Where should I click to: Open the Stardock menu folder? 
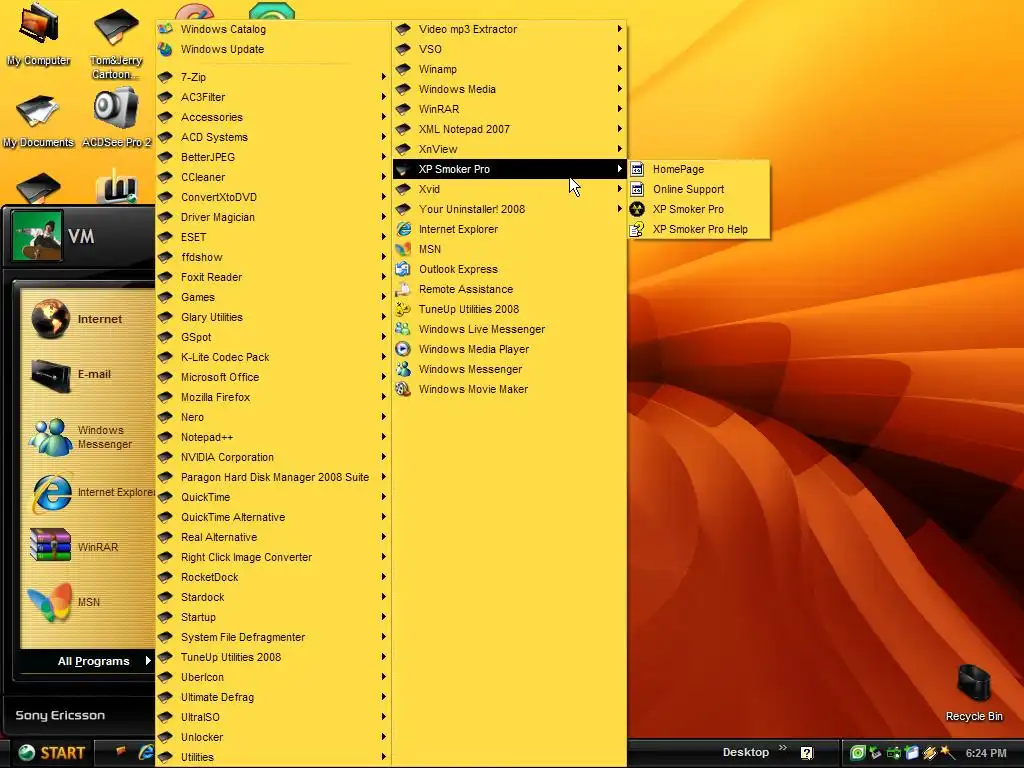(273, 597)
